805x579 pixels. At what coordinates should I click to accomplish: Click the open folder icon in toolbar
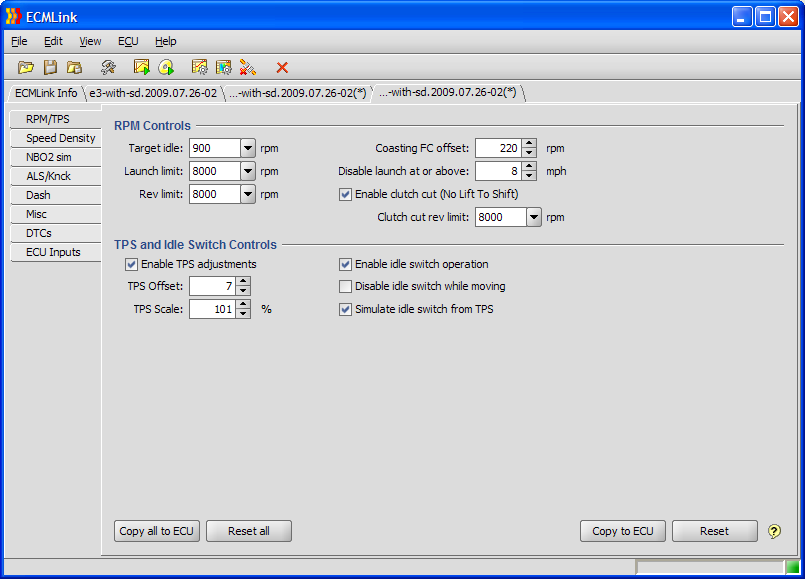[26, 68]
